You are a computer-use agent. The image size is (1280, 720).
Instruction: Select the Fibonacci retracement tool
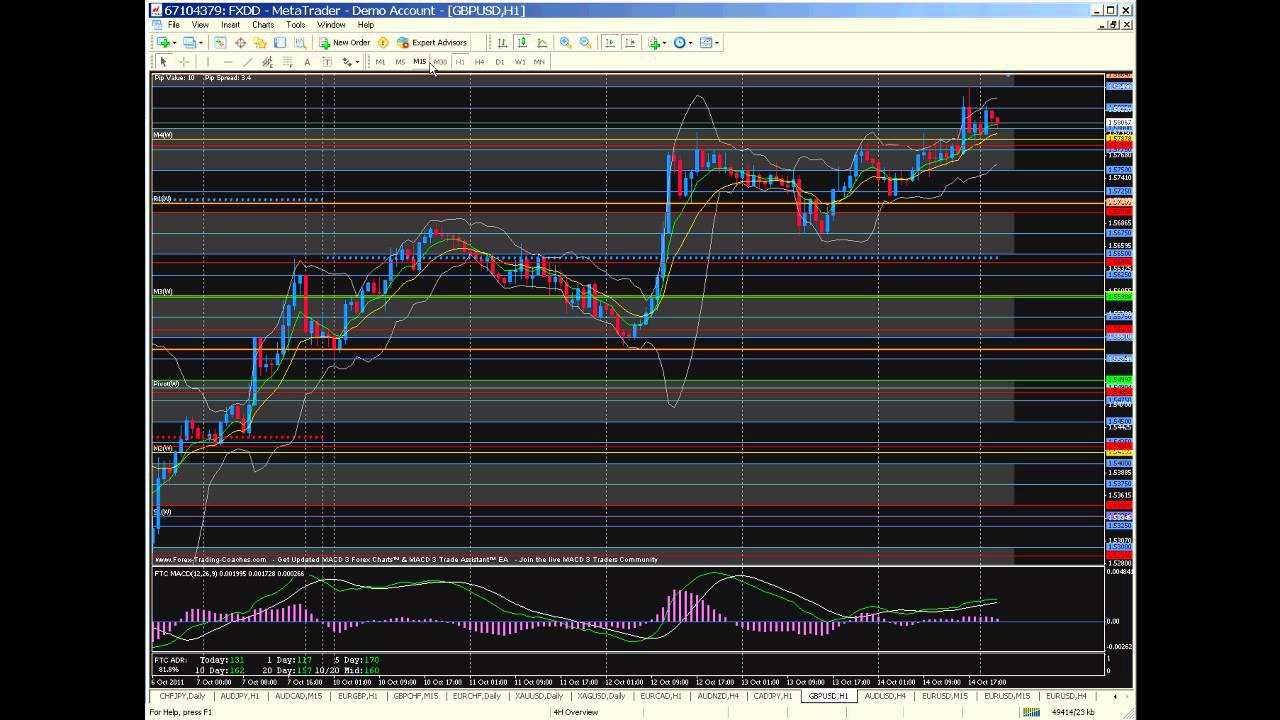pos(287,62)
